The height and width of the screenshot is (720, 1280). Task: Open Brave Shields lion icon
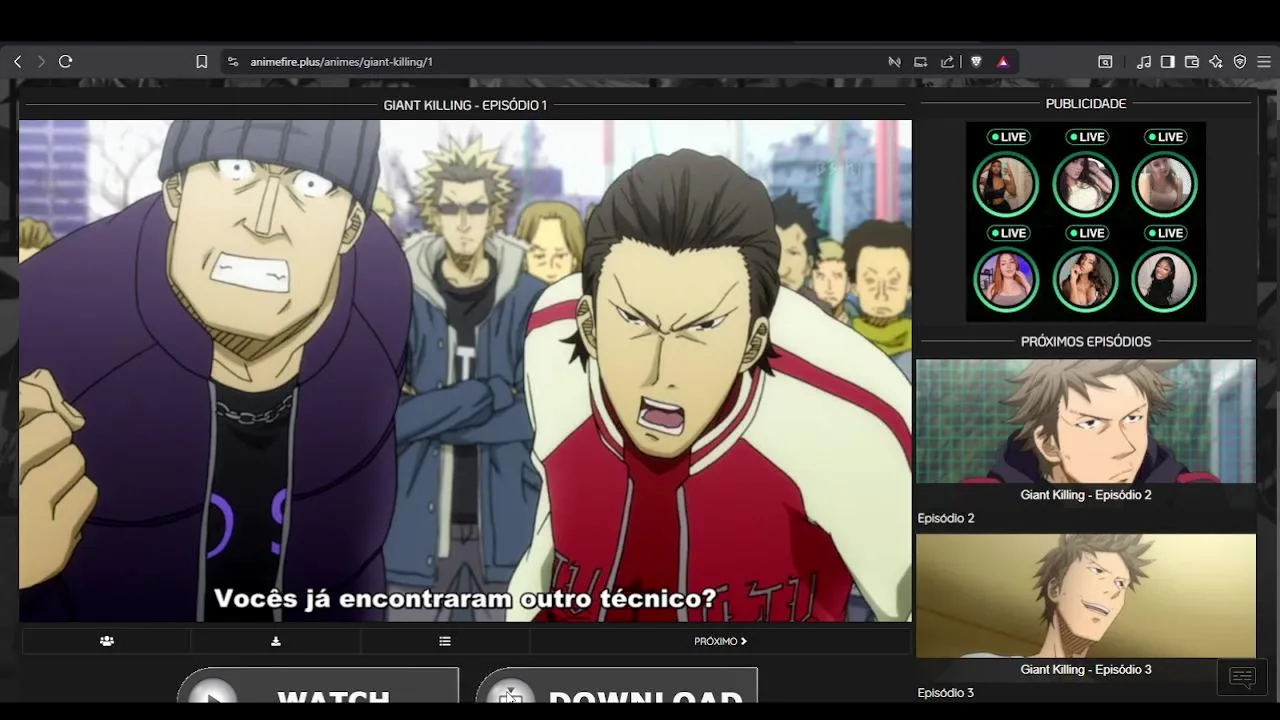[976, 62]
